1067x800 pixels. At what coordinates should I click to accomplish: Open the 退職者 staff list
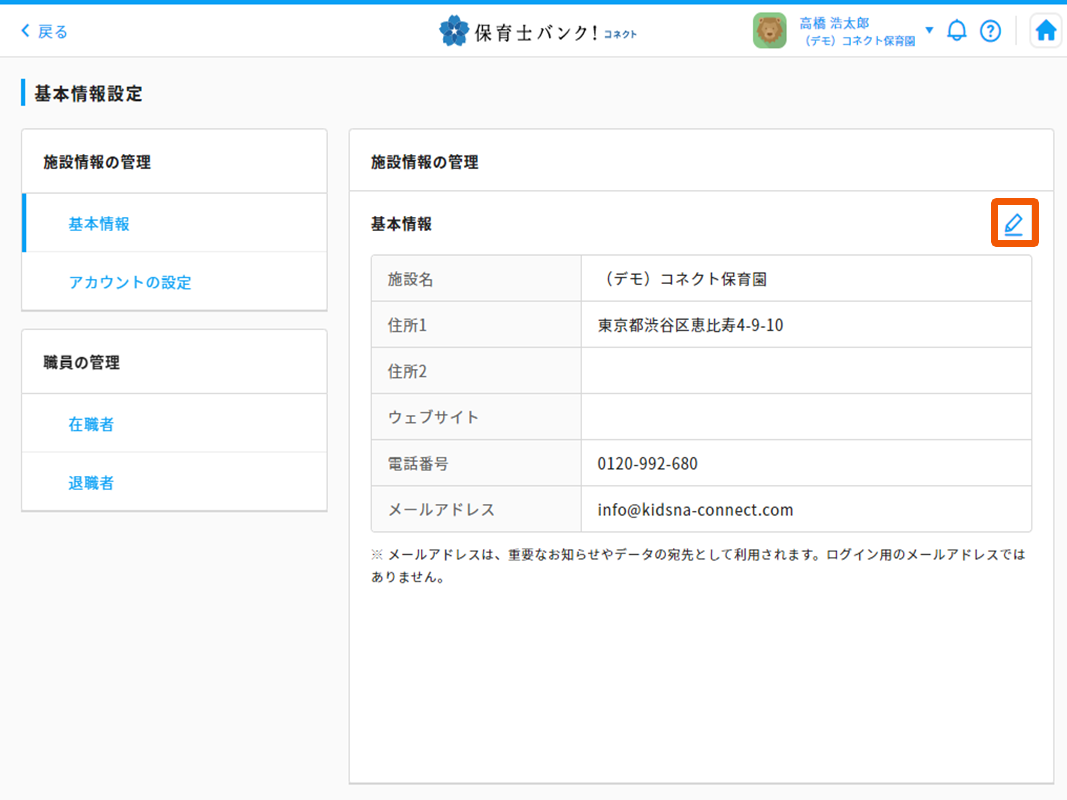[91, 483]
